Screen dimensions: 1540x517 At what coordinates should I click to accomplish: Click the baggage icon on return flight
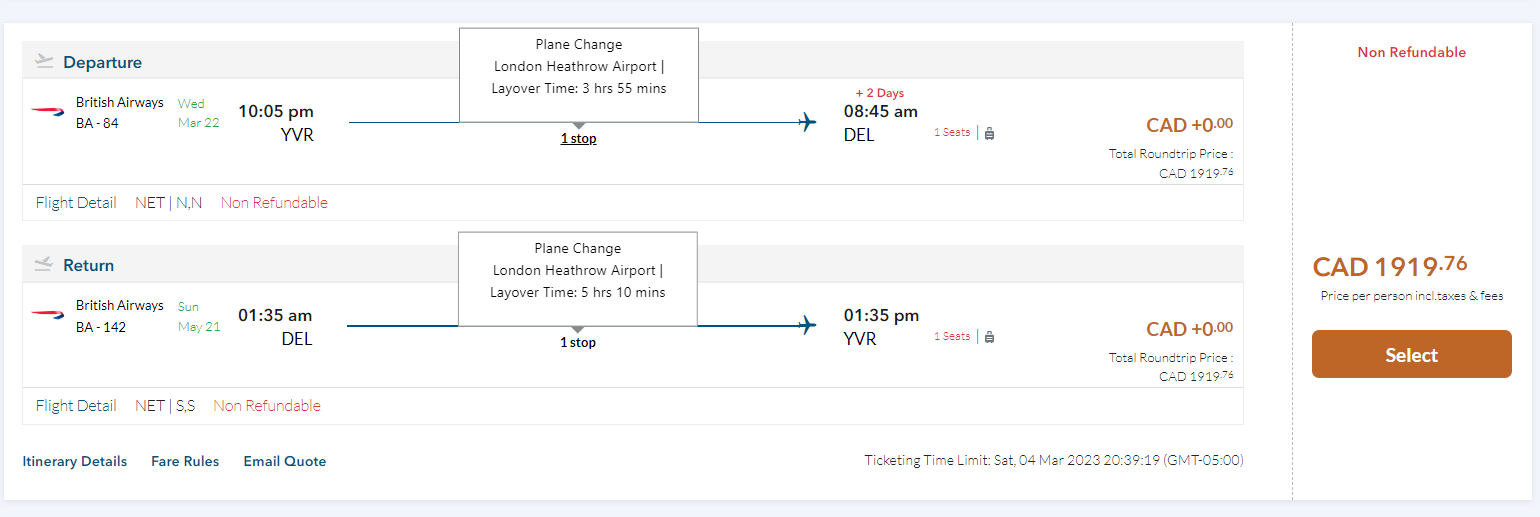989,337
